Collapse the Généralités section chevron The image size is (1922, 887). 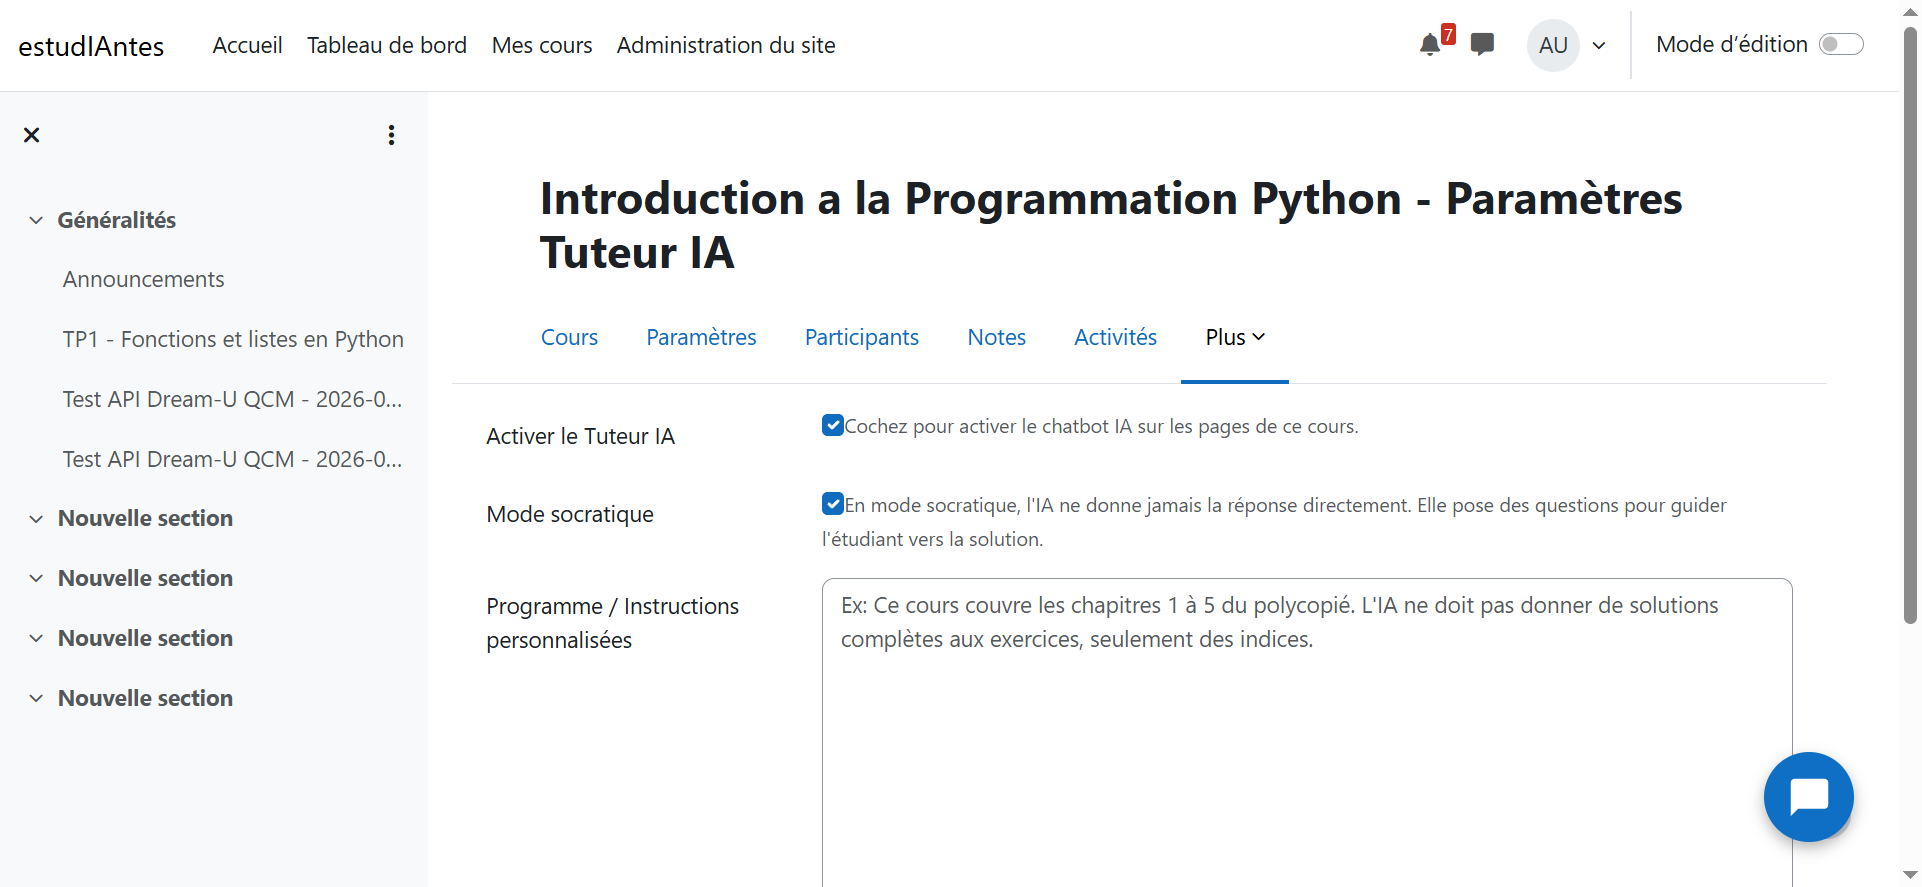tap(36, 220)
